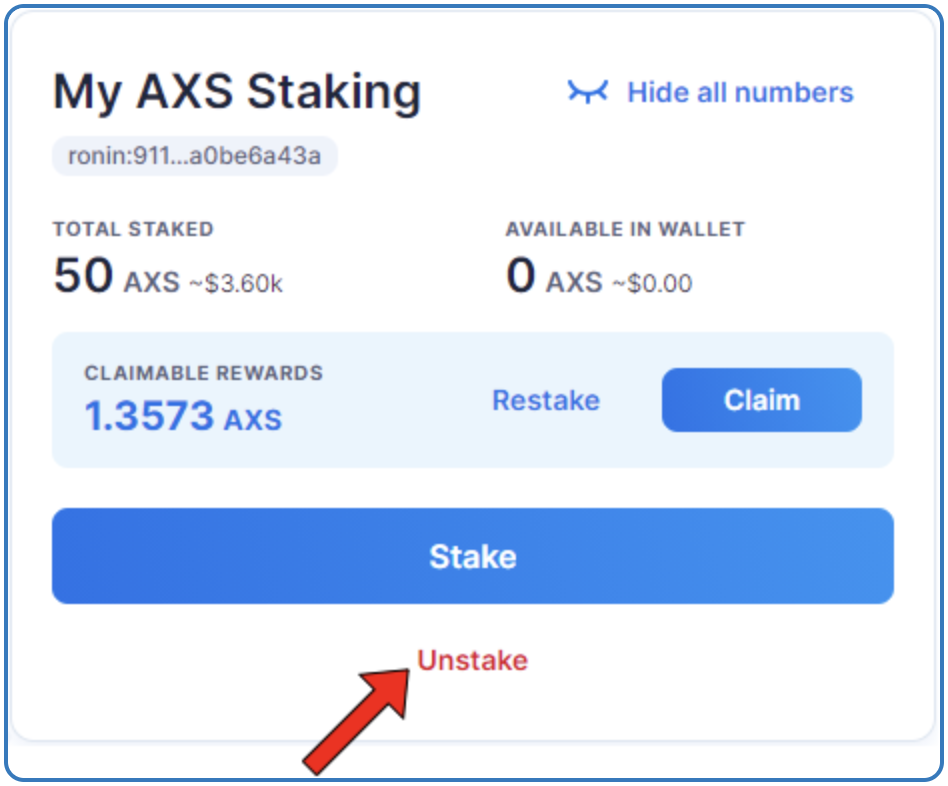
Task: Click the 50 AXS staked amount
Action: [x=117, y=276]
